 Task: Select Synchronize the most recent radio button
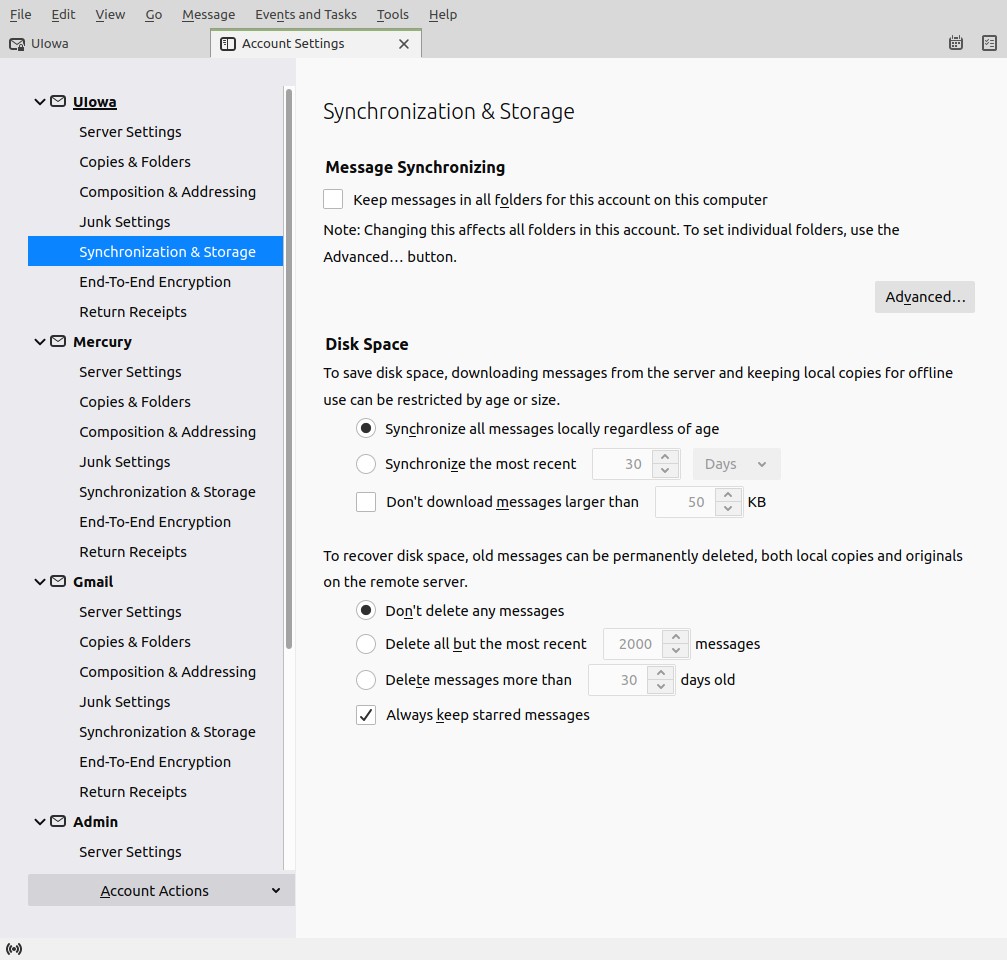(x=366, y=464)
